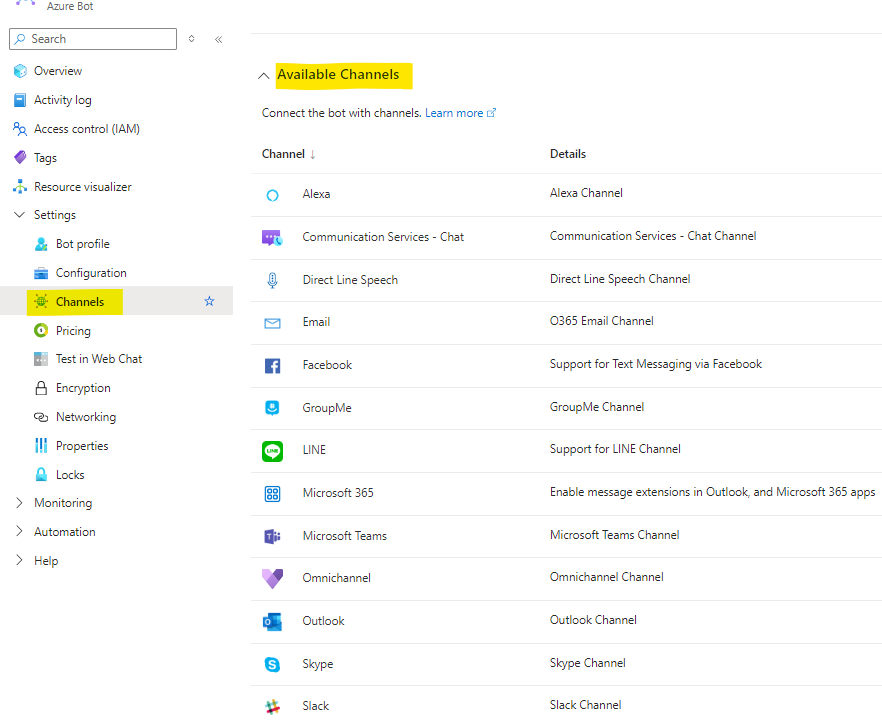Click the Locks icon in sidebar
The image size is (882, 721).
tap(41, 475)
